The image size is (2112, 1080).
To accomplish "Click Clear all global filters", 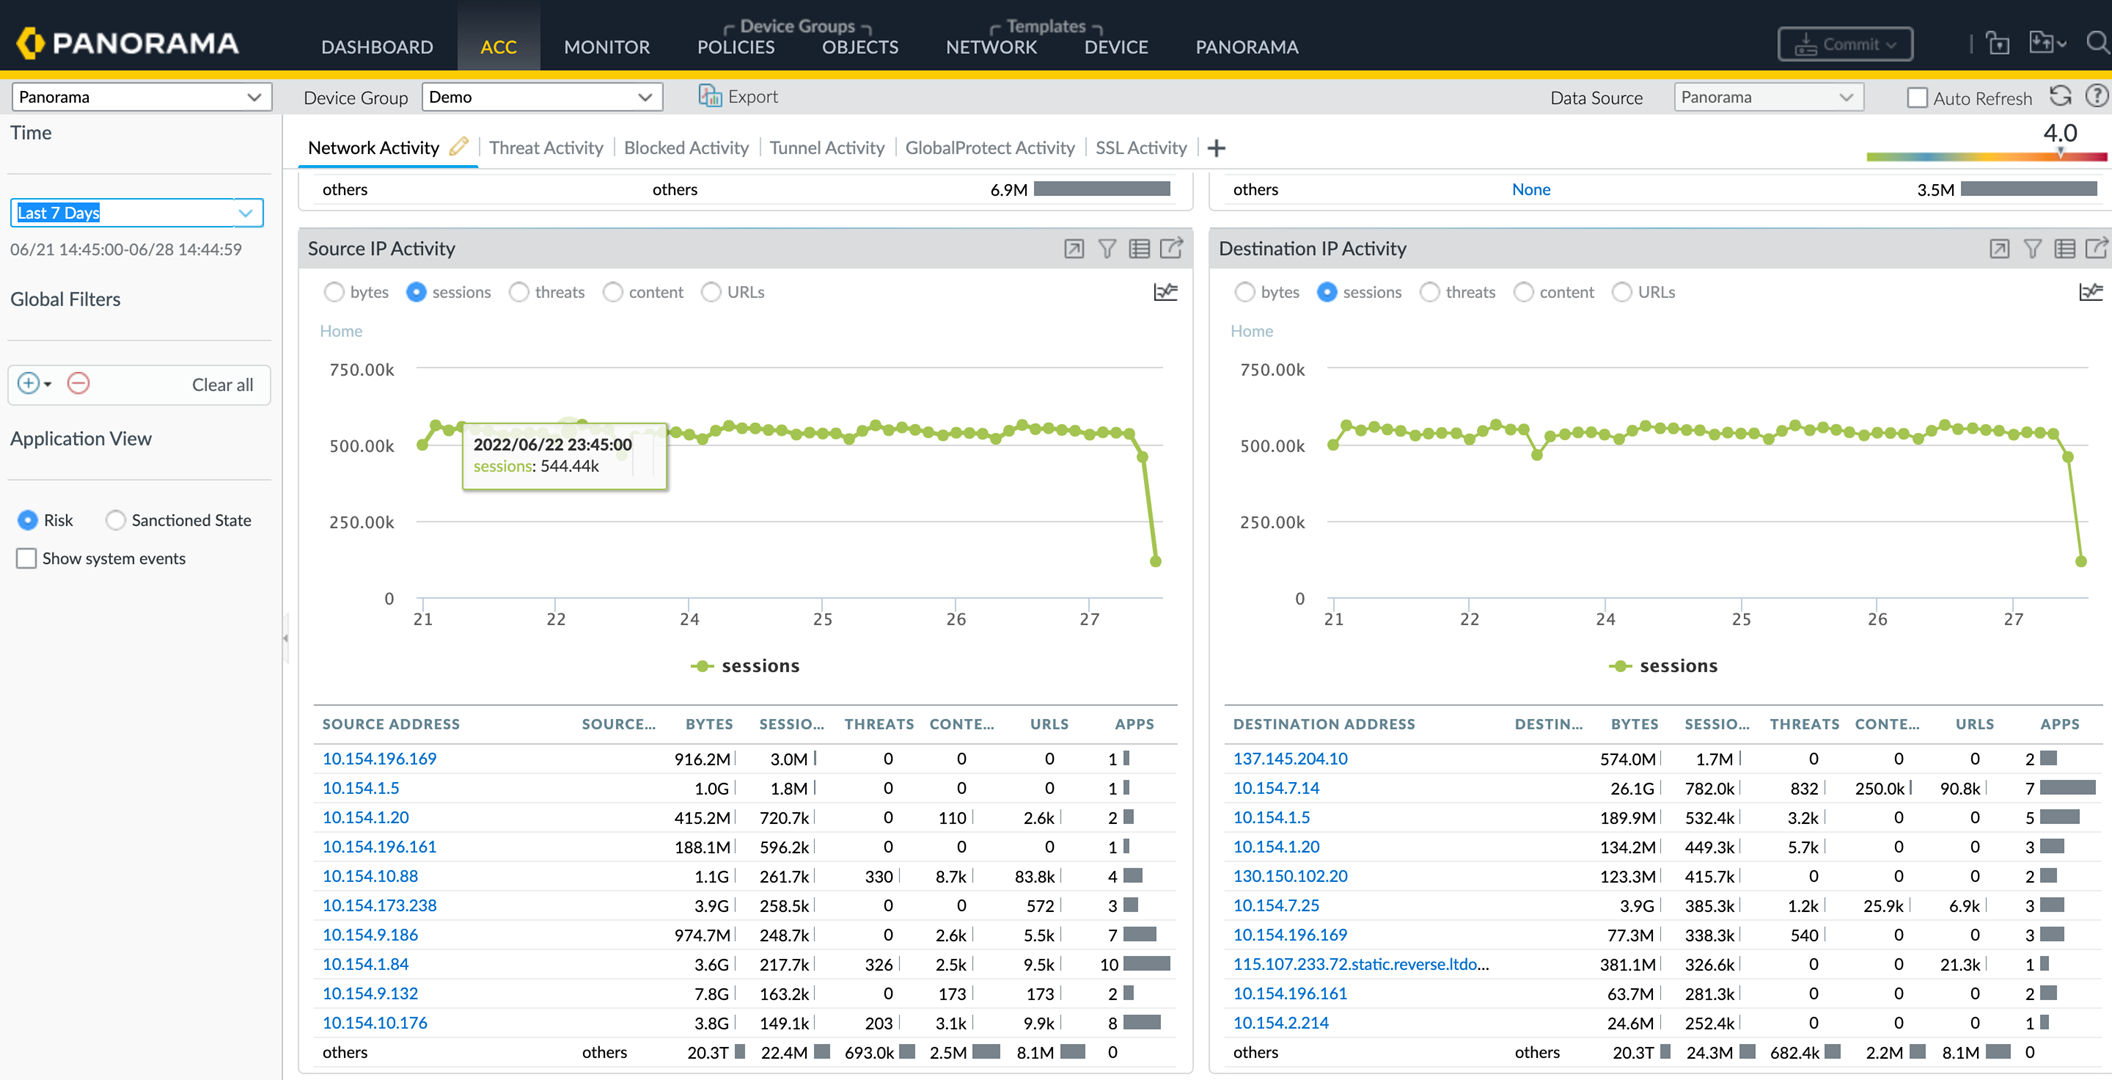I will [222, 385].
